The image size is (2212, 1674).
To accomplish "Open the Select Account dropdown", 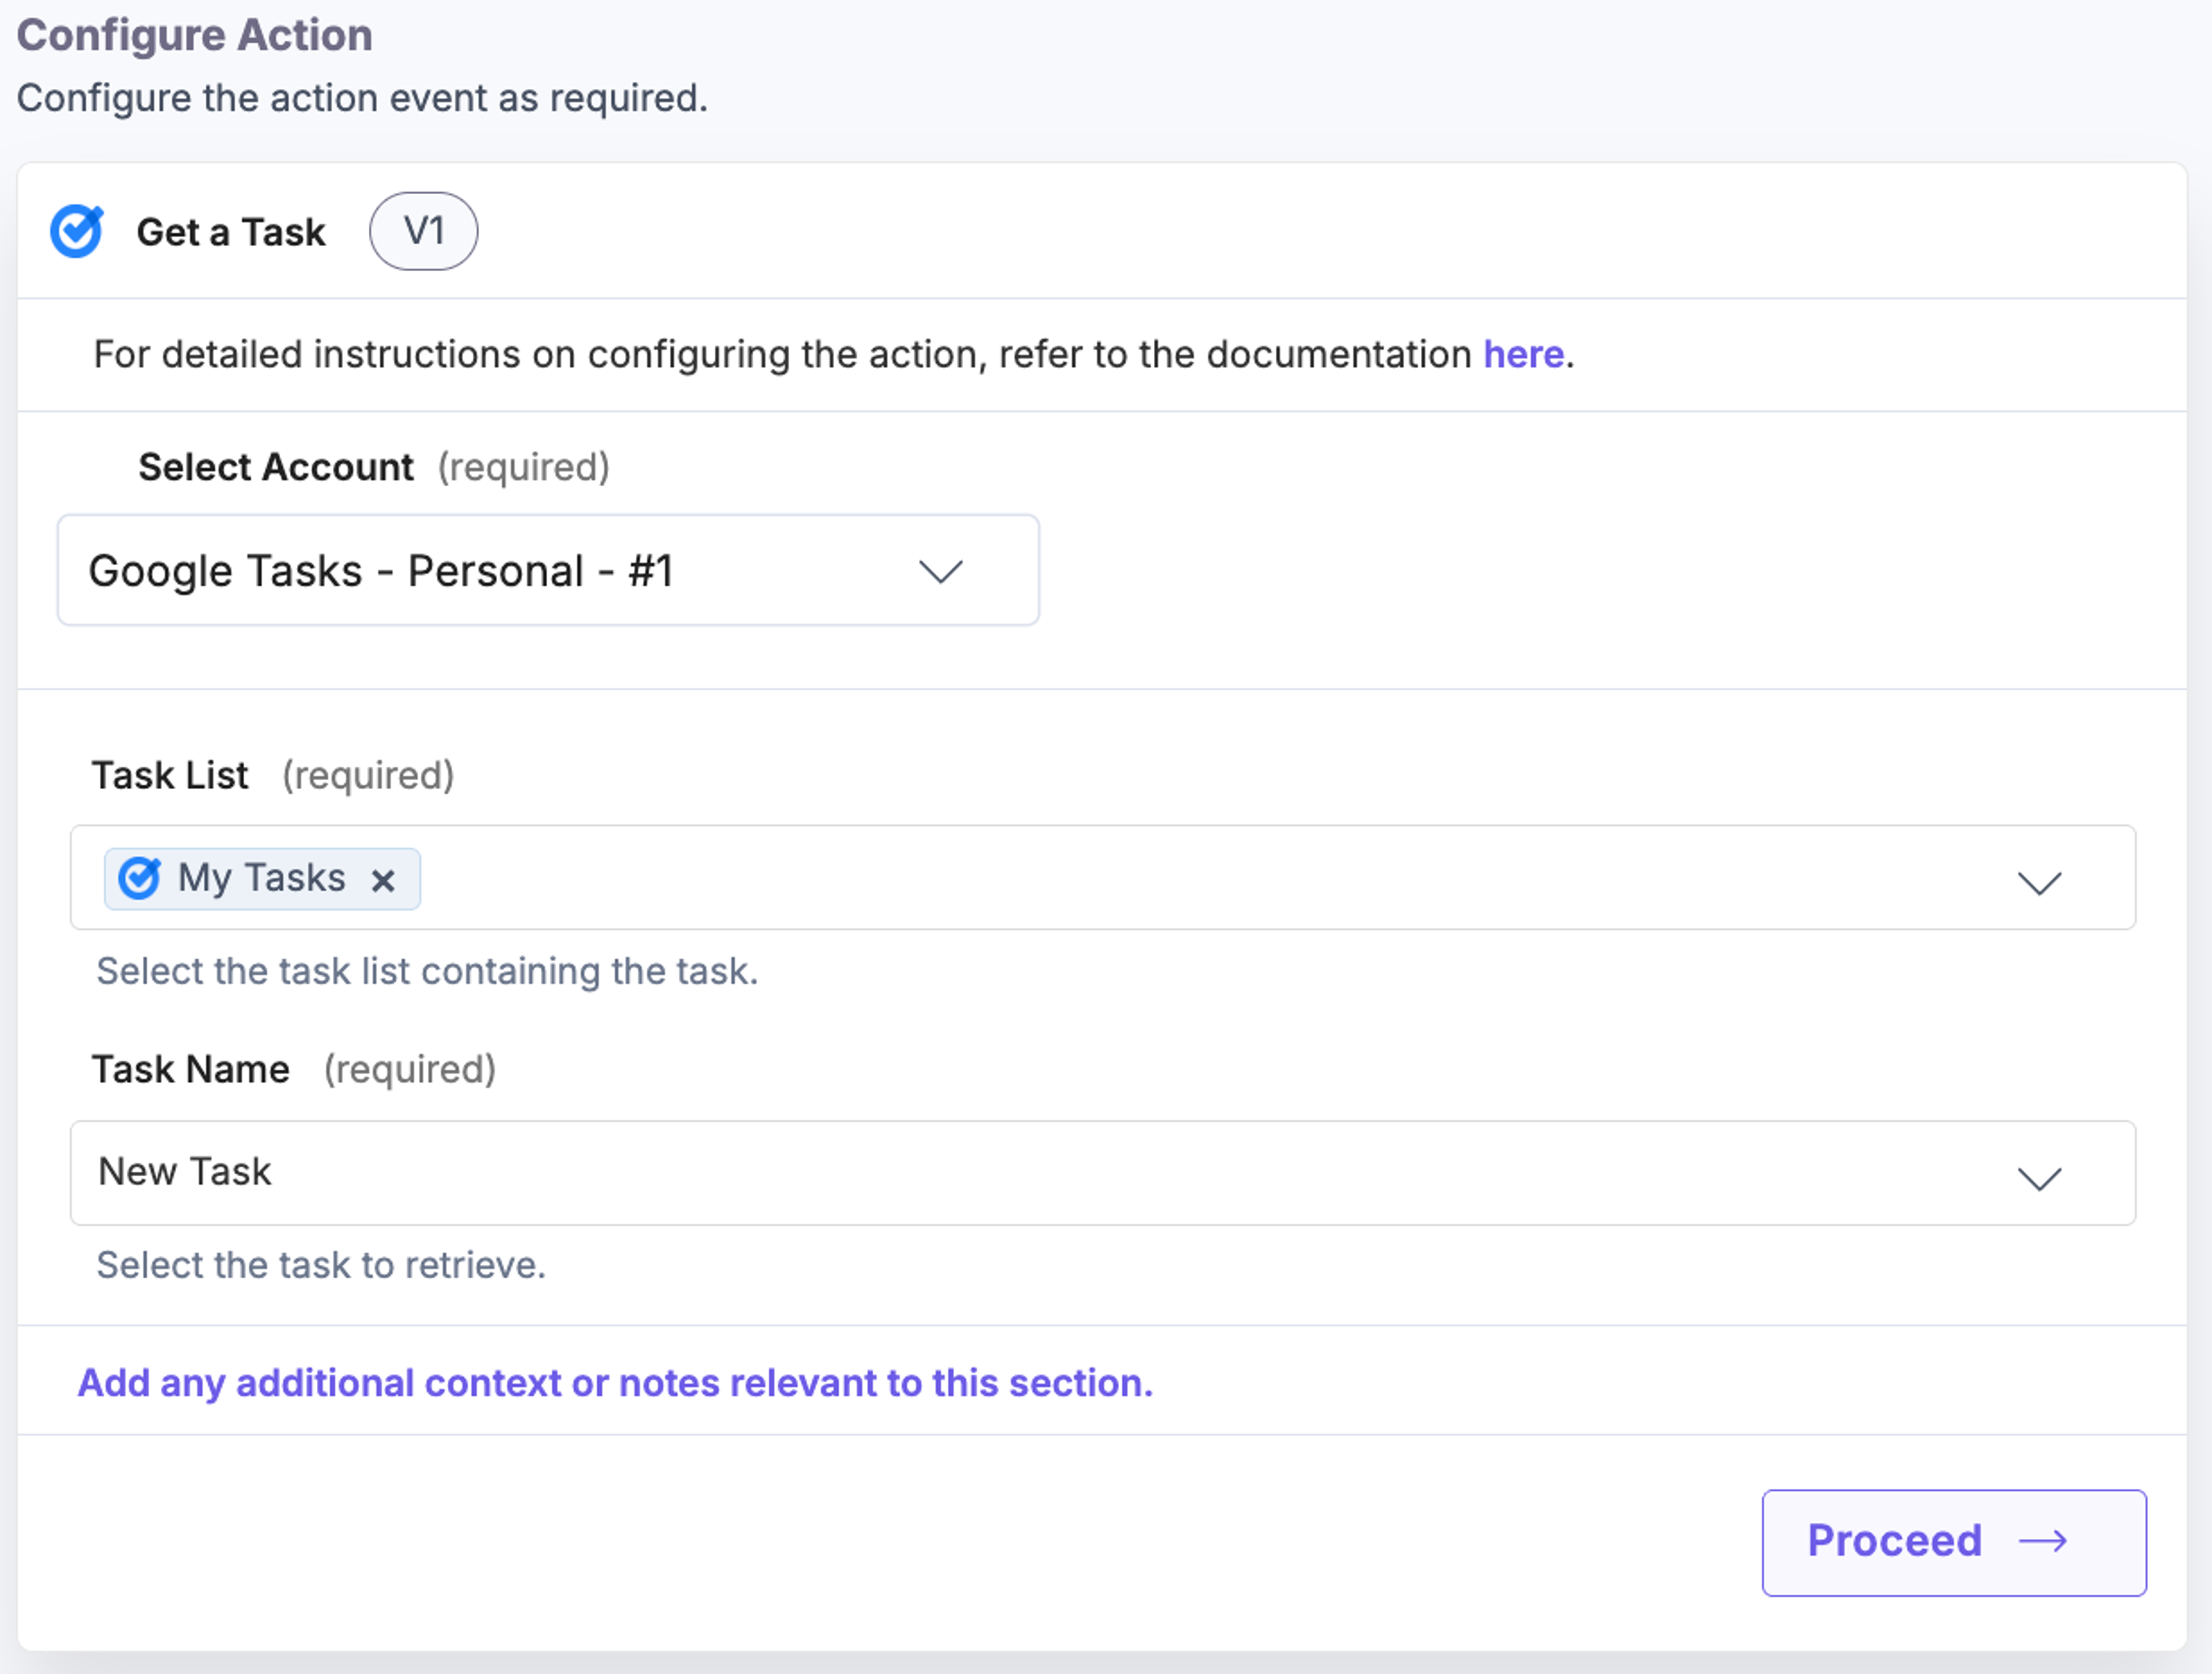I will click(x=548, y=570).
